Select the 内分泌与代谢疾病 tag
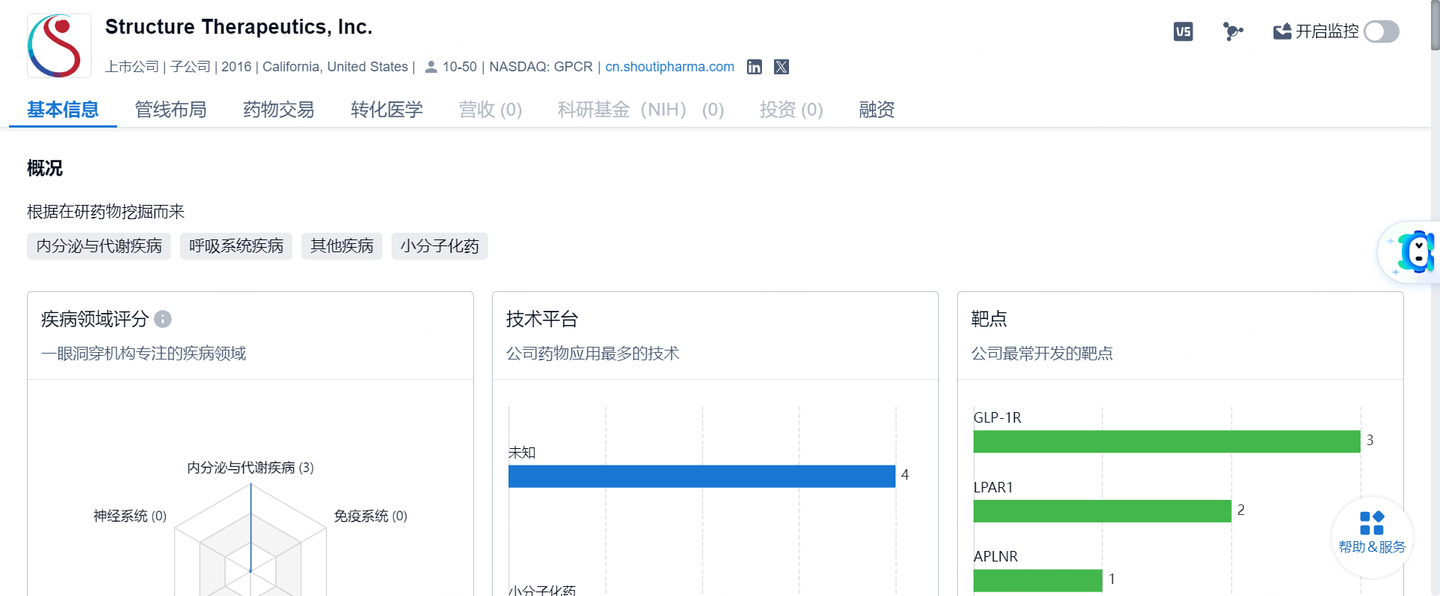Image resolution: width=1440 pixels, height=596 pixels. click(x=98, y=246)
